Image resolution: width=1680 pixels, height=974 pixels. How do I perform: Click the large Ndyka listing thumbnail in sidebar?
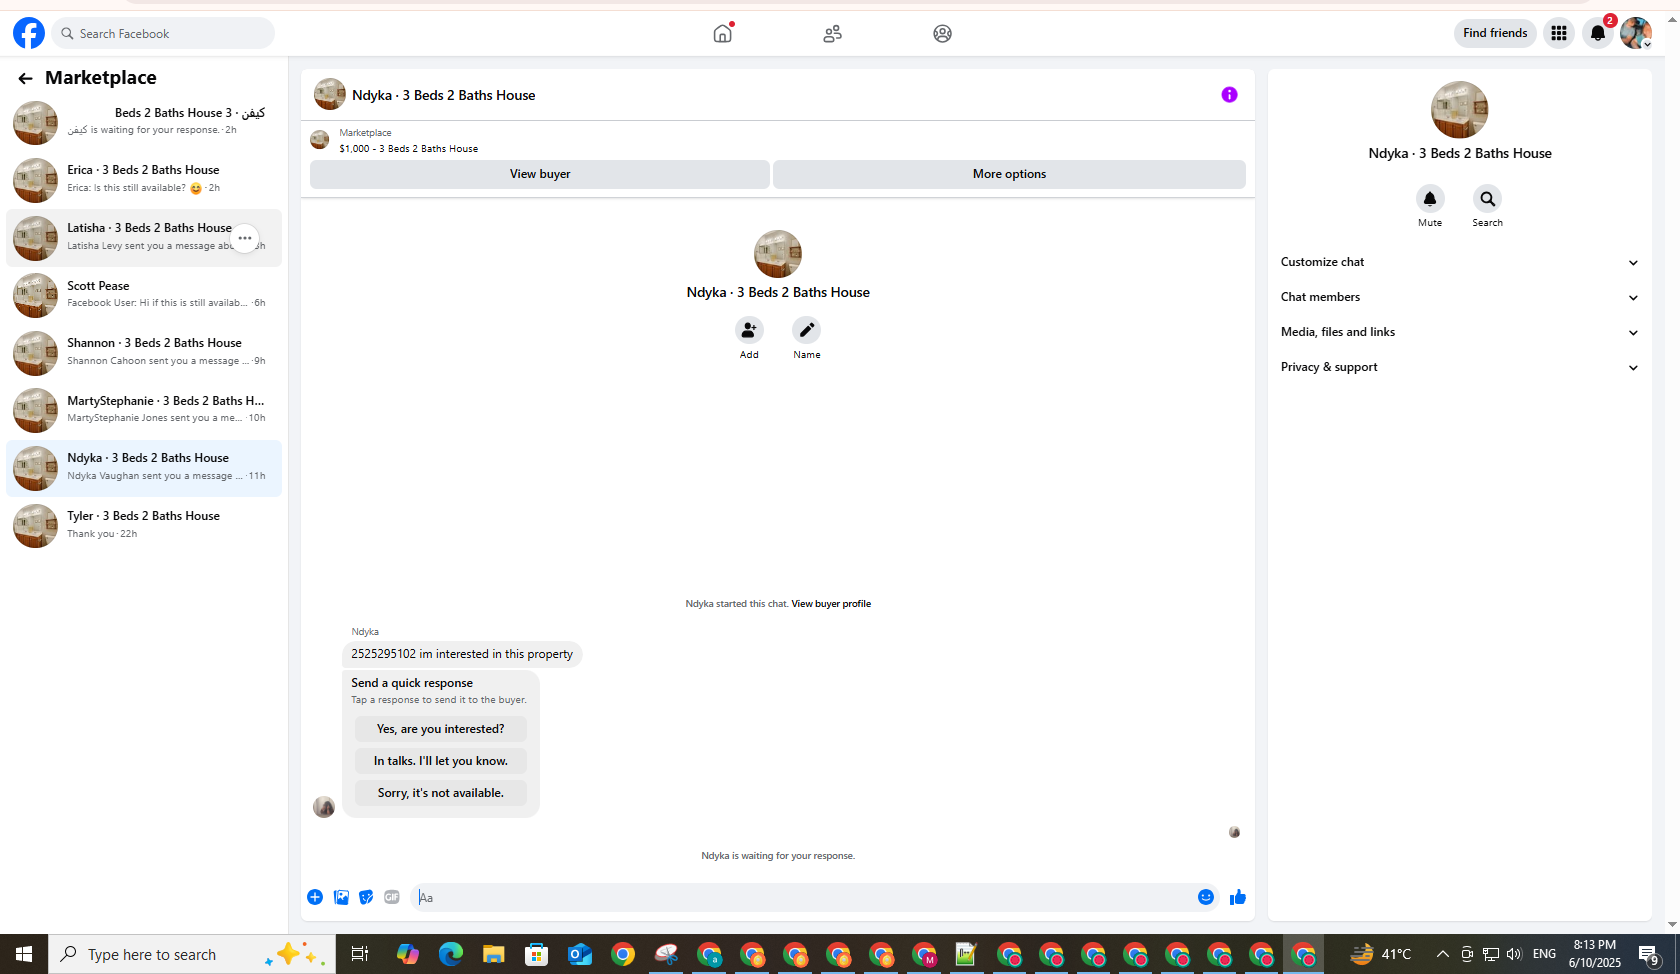(1459, 110)
